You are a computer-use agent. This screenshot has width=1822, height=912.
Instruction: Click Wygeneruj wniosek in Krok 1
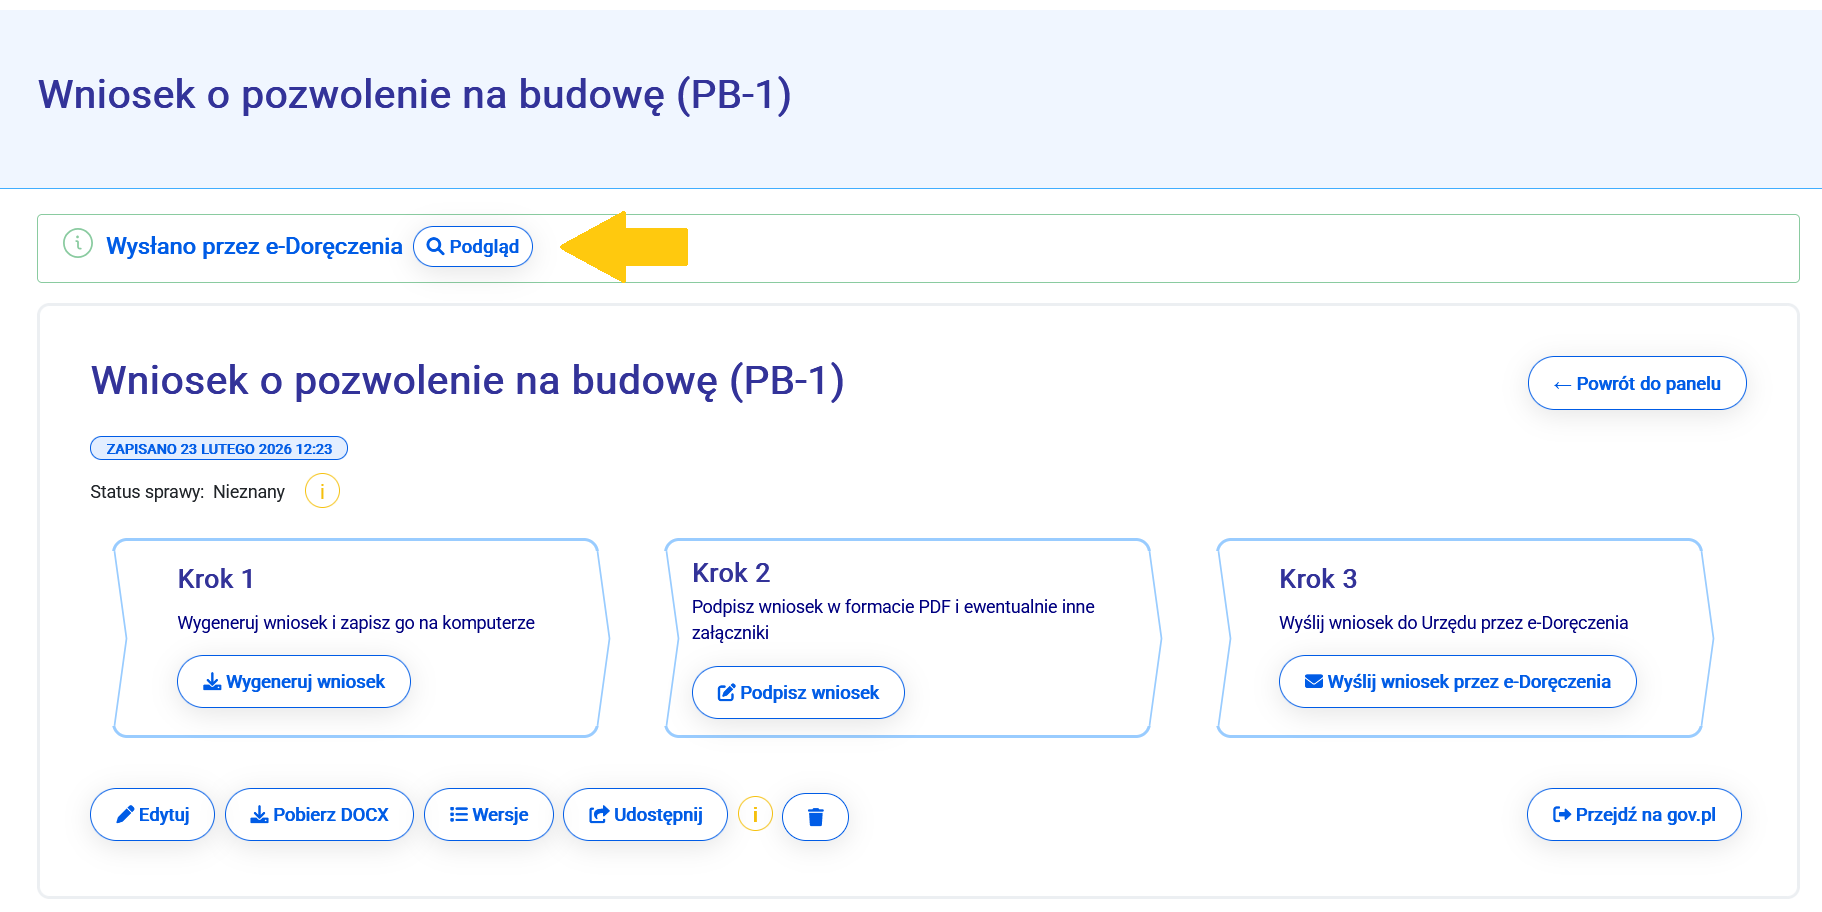[294, 682]
